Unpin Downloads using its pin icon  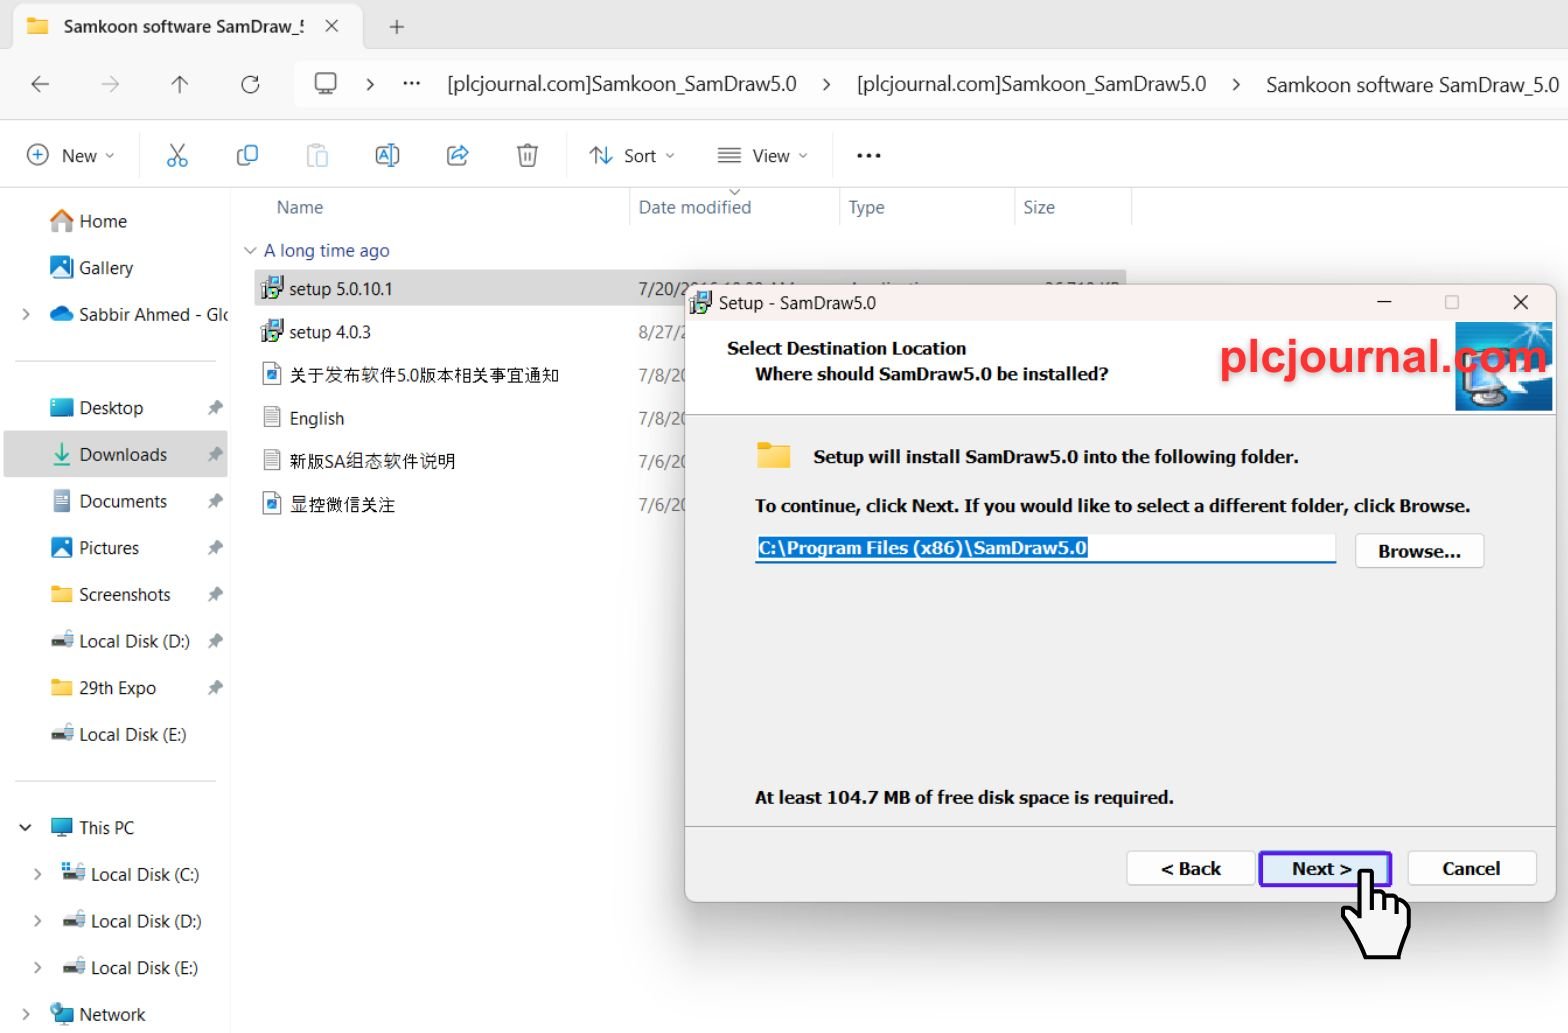(x=215, y=455)
